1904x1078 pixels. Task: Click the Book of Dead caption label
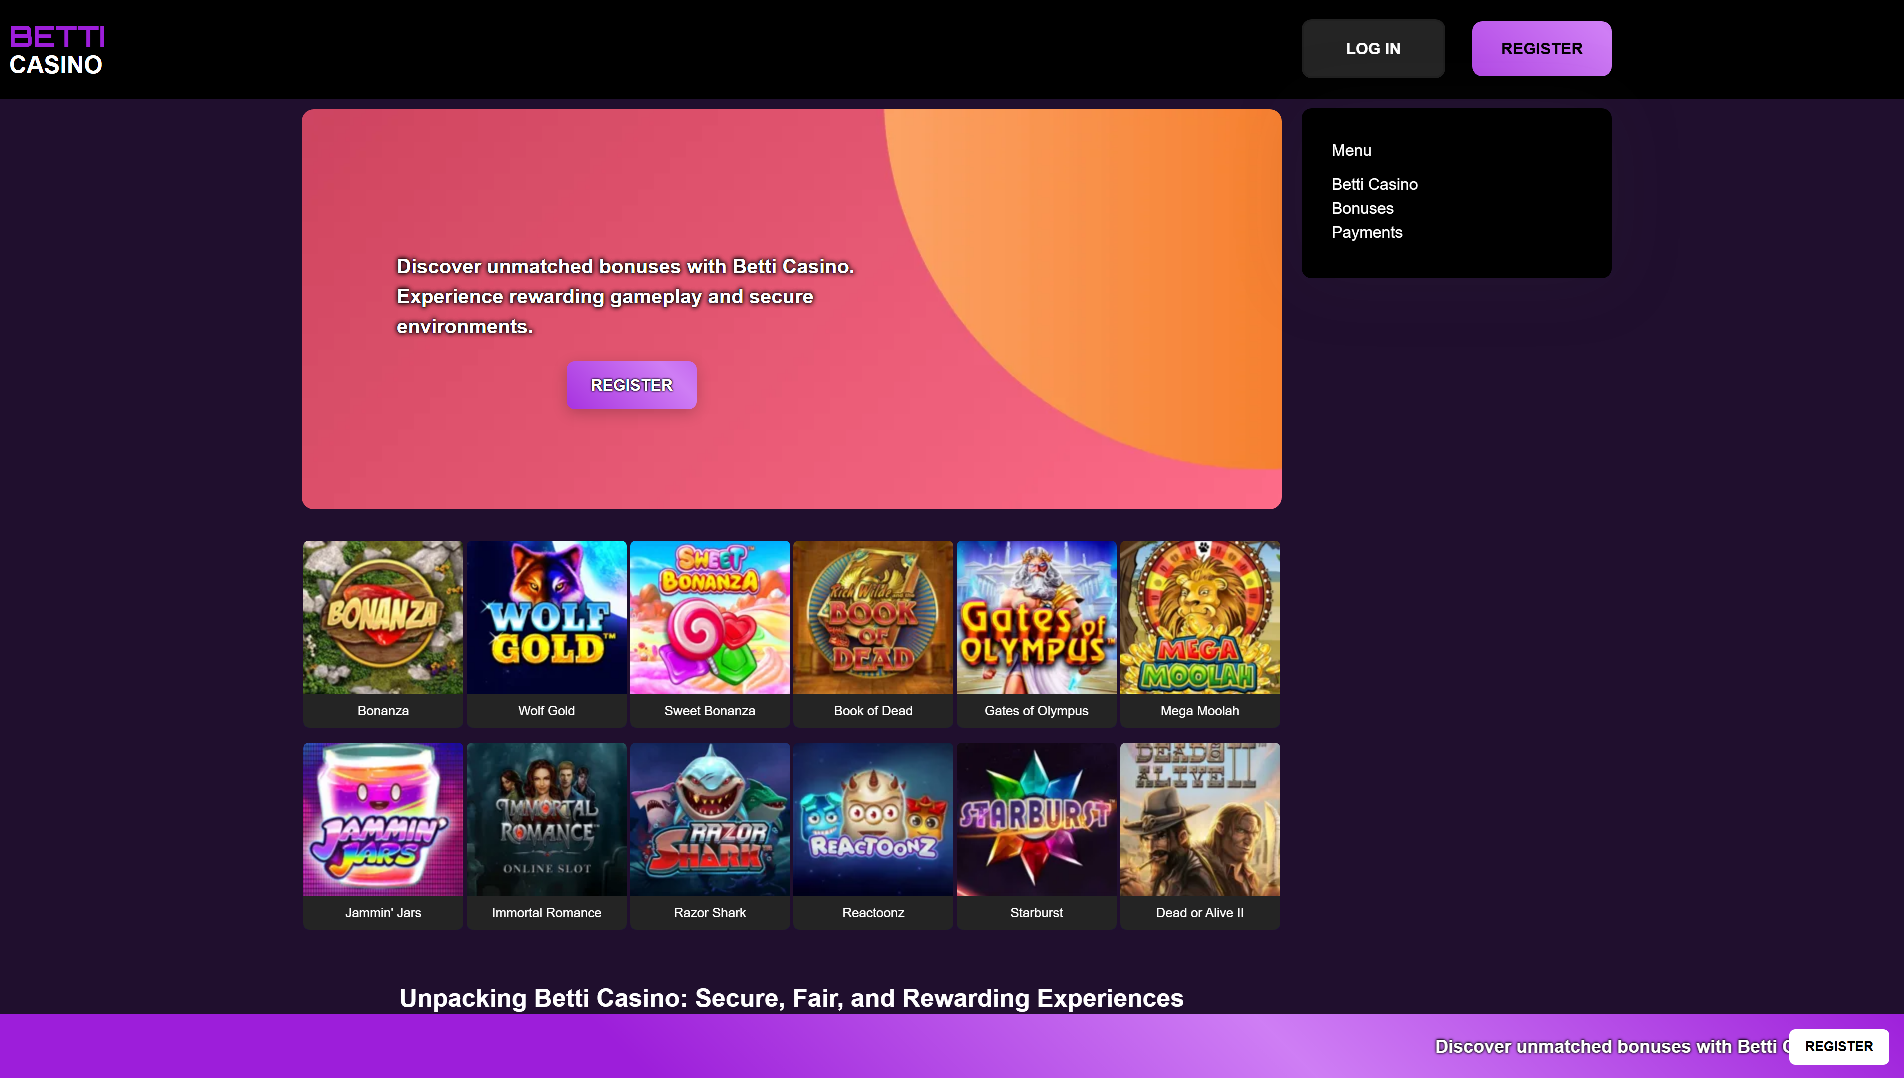pos(873,711)
